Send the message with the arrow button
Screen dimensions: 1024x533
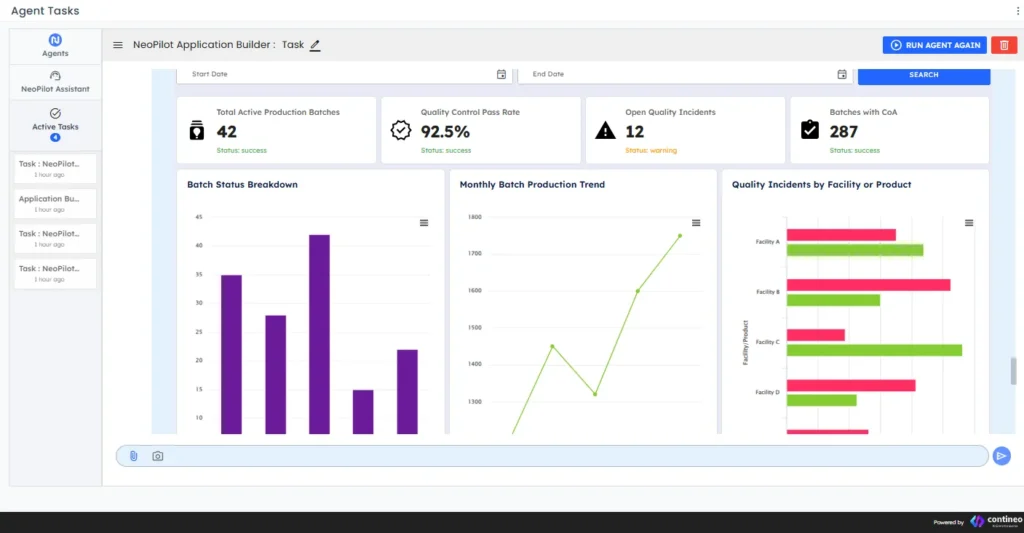(x=1002, y=456)
